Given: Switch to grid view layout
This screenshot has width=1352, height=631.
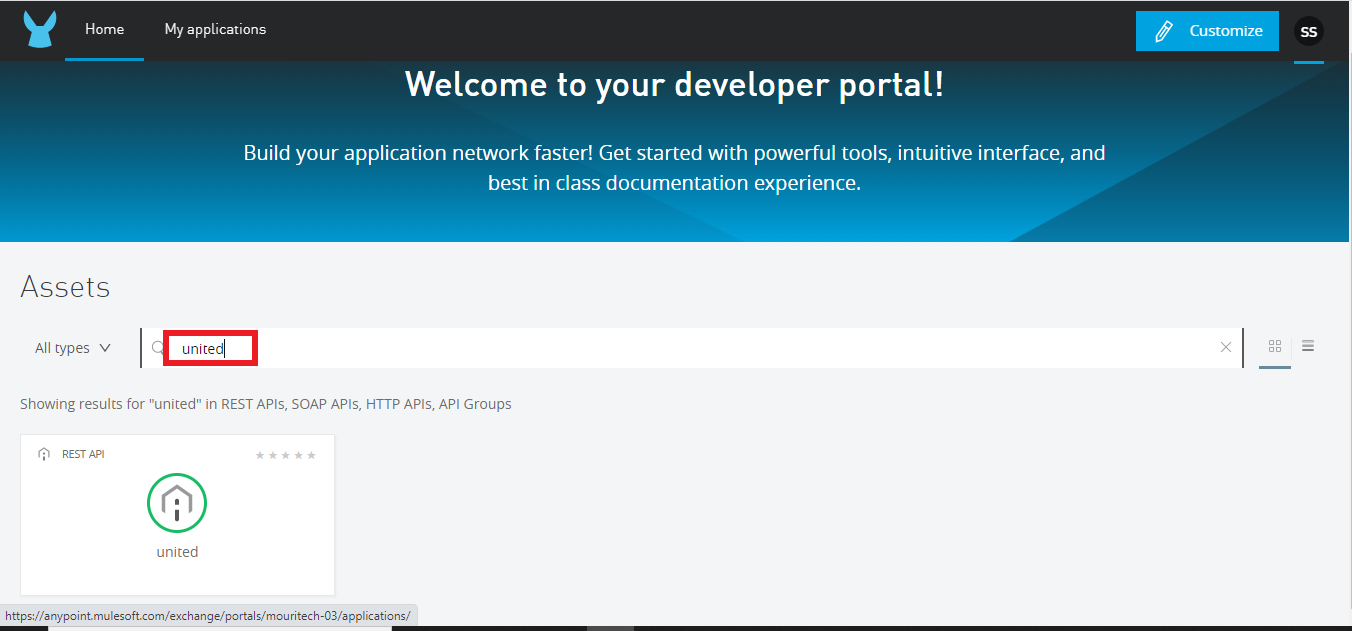Looking at the screenshot, I should [x=1275, y=346].
